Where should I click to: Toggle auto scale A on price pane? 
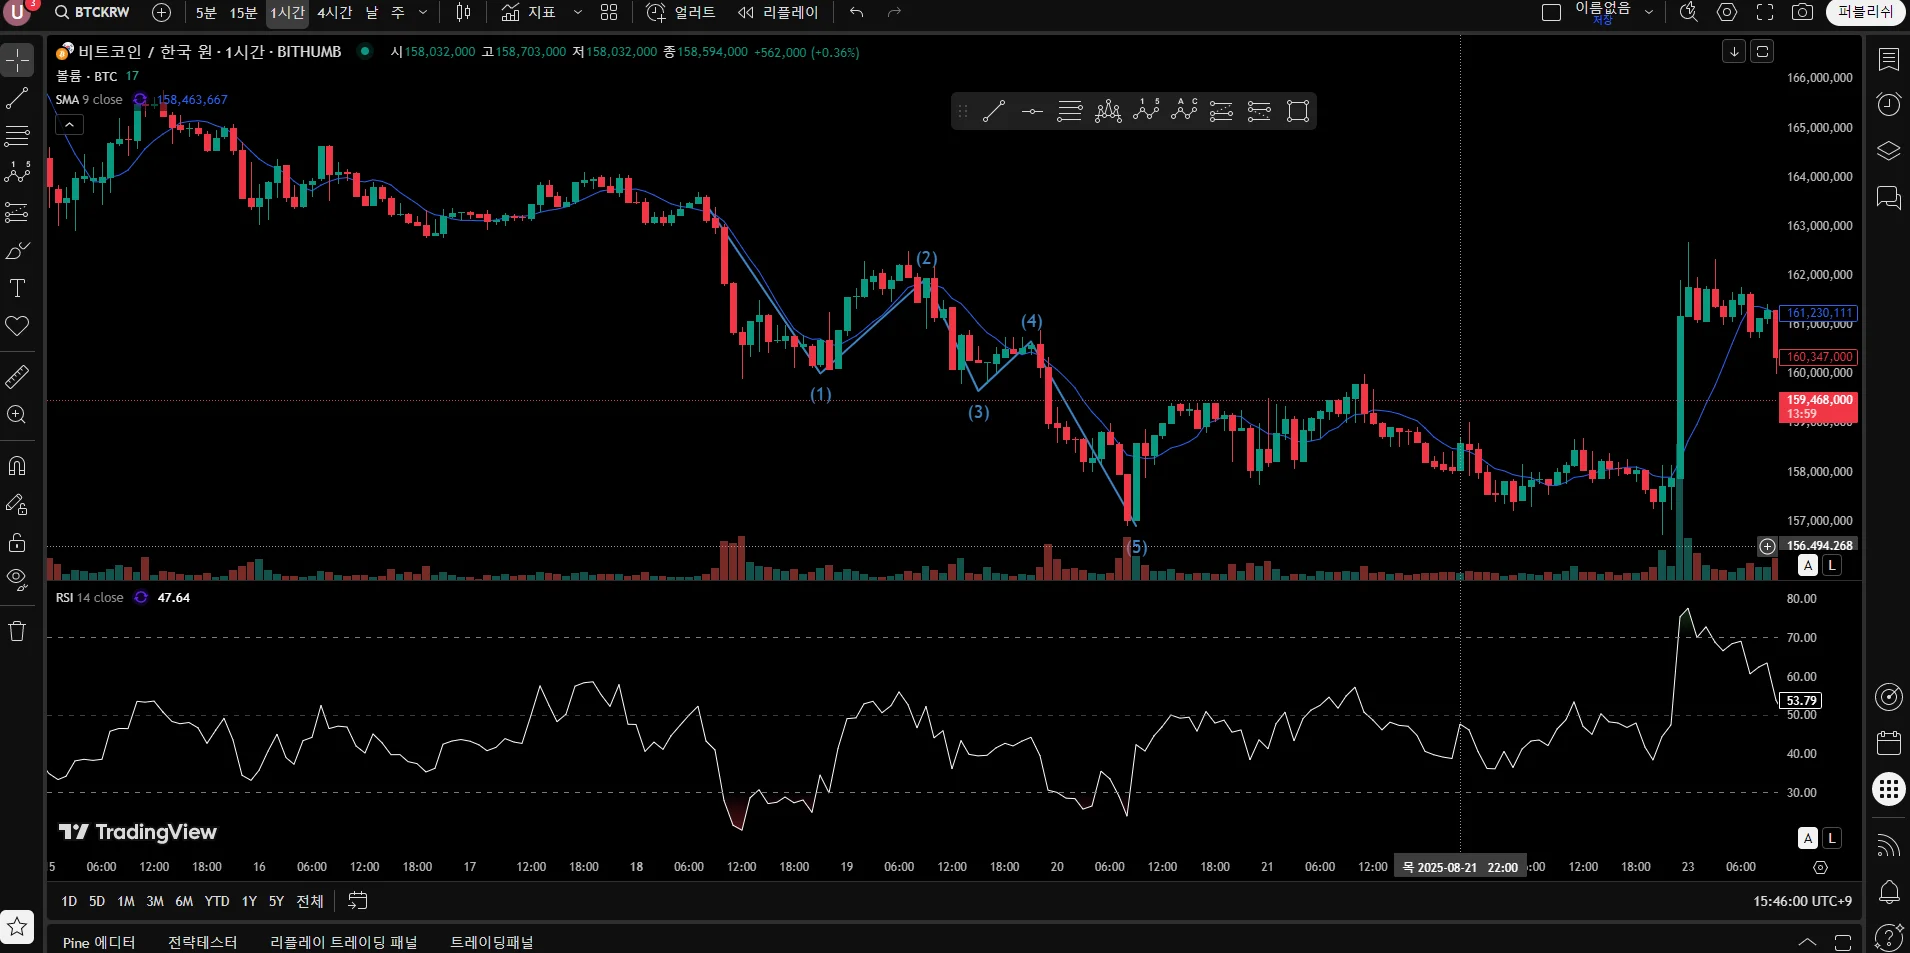click(x=1808, y=565)
